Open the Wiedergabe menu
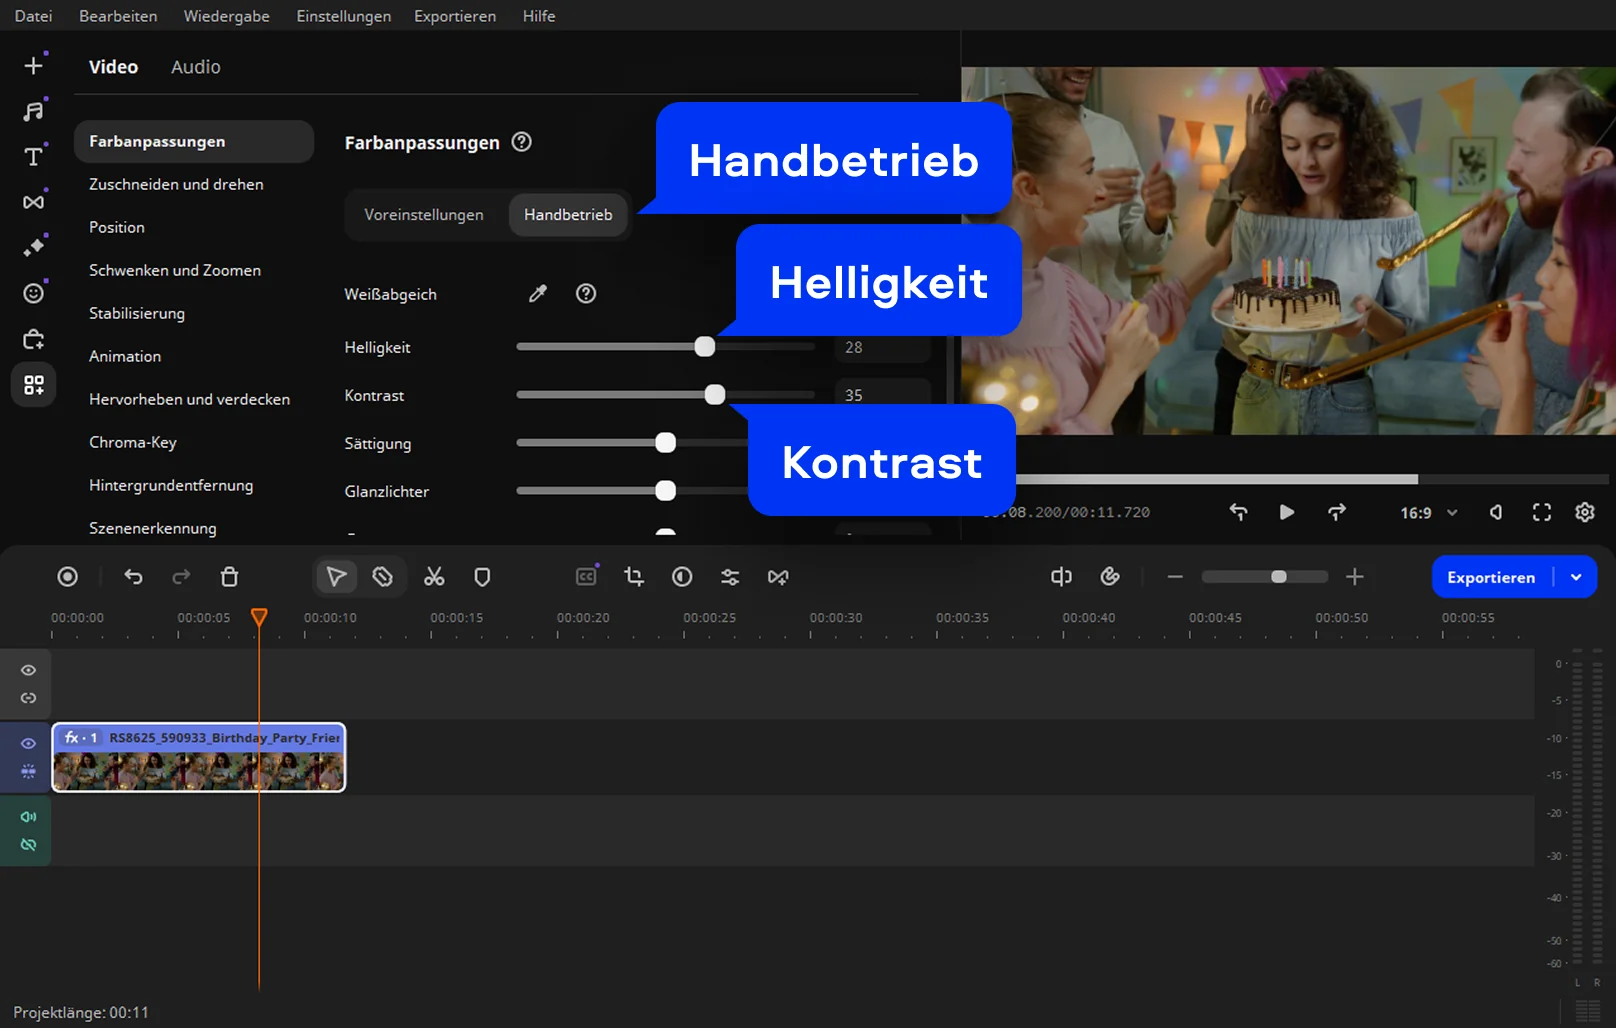 point(226,16)
